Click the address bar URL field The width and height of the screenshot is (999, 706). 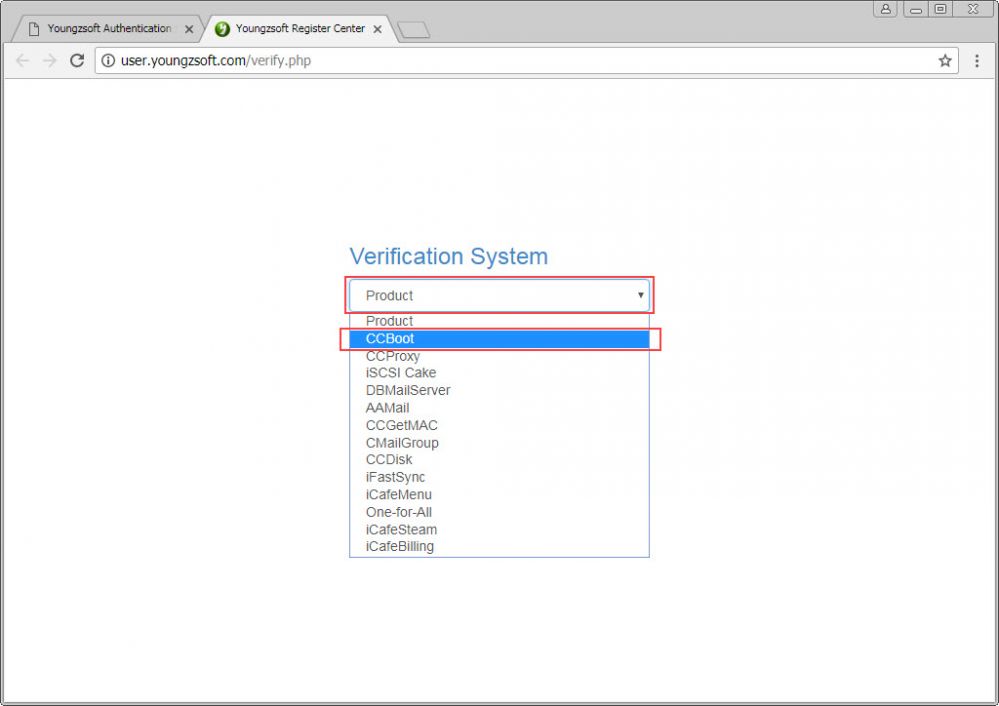click(x=526, y=61)
